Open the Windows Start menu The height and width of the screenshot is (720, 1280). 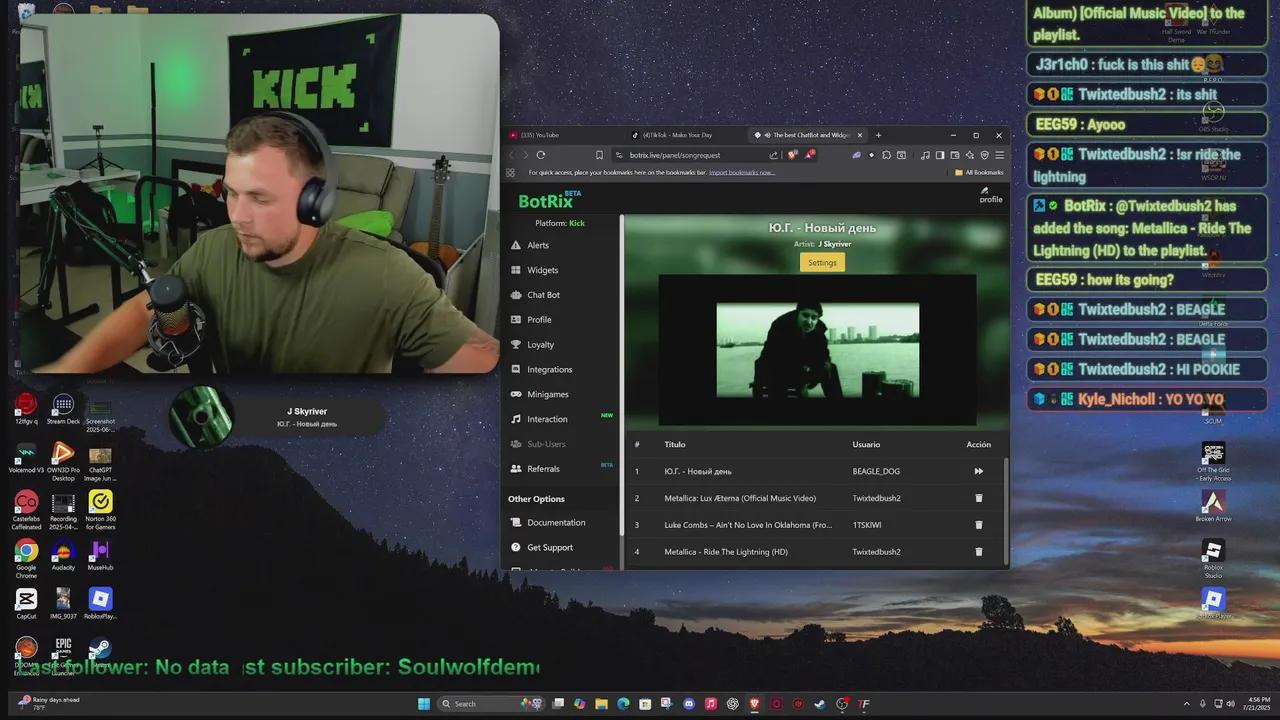point(424,704)
